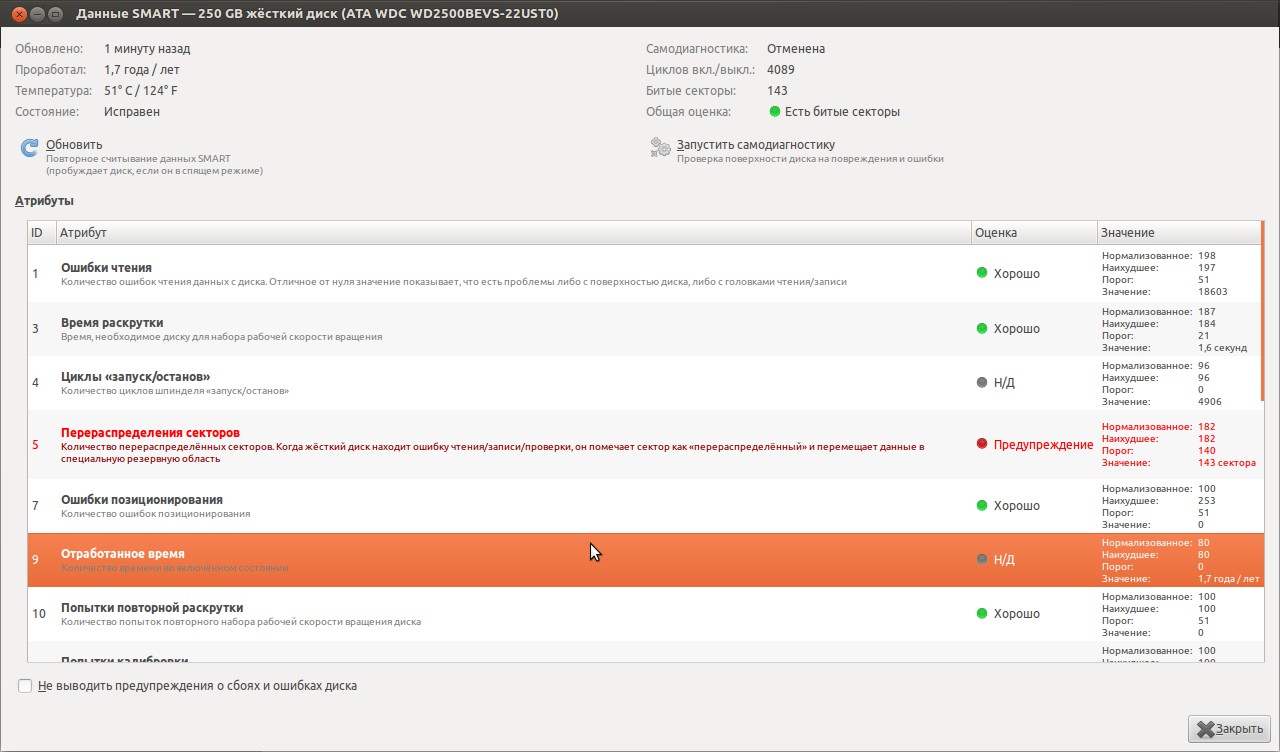Screen dimensions: 1280x752
Task: Click the red warning dot beside Предупреждение
Action: (982, 444)
